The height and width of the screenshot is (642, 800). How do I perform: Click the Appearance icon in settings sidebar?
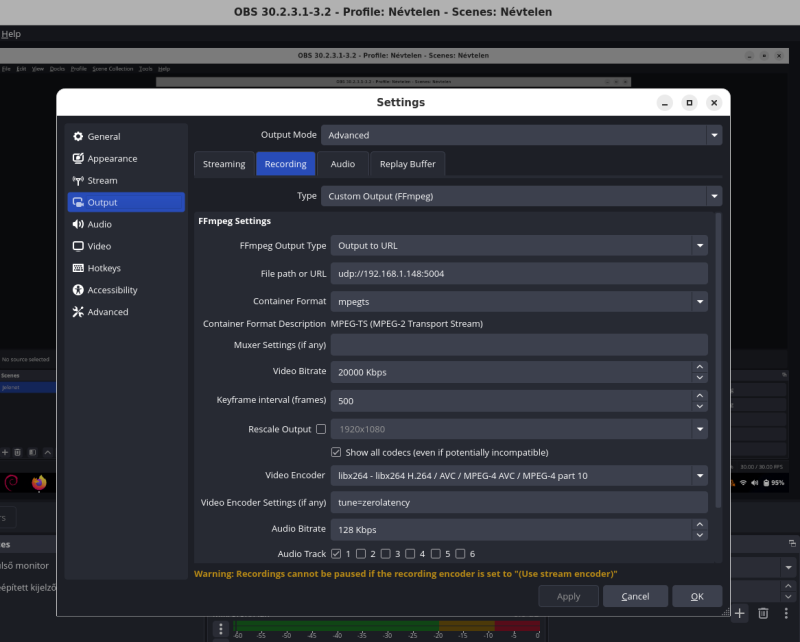[x=78, y=158]
